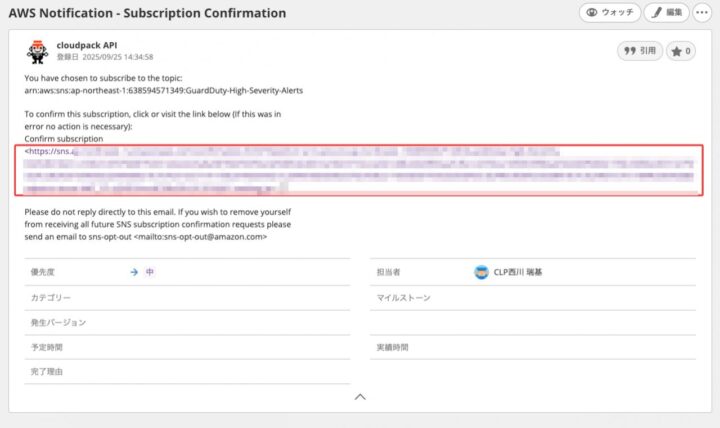The image size is (720, 428).
Task: Star this issue with the star button
Action: [x=681, y=51]
